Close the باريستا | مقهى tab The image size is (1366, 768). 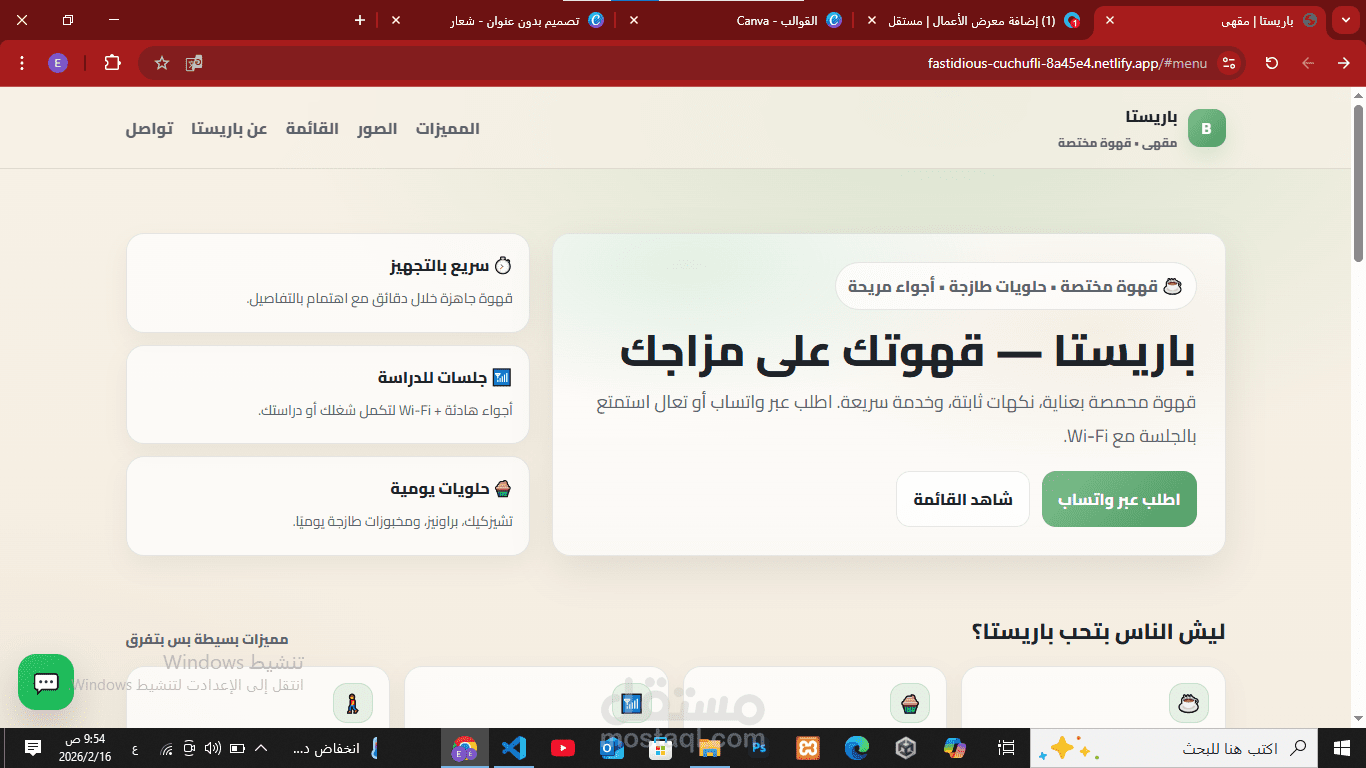pos(1109,20)
